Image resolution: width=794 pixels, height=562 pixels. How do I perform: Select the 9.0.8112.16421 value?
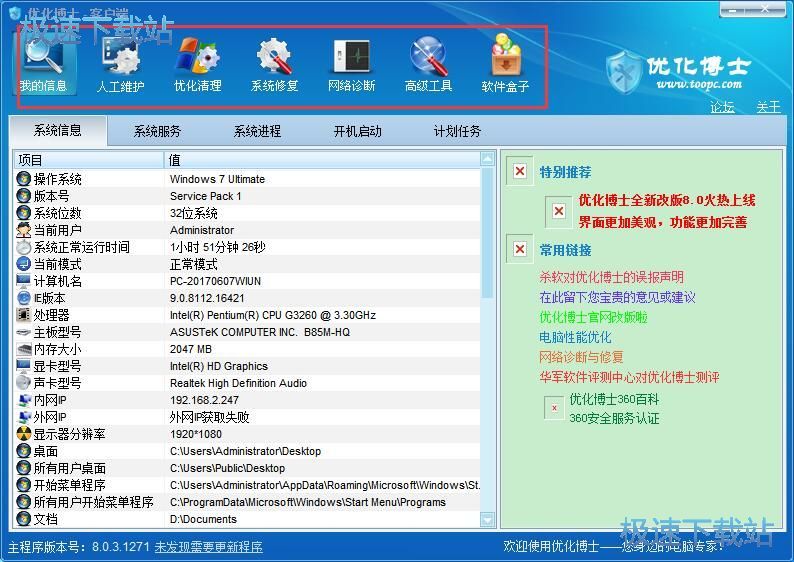pos(207,298)
